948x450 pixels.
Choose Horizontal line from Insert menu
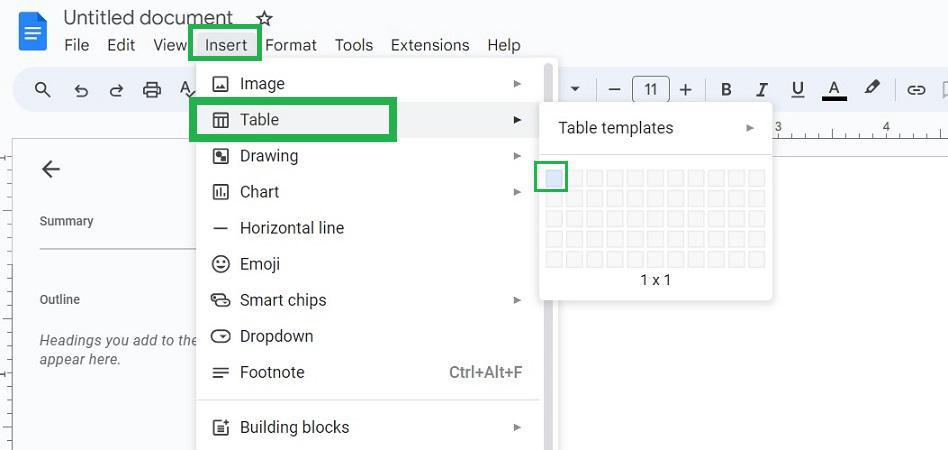292,228
